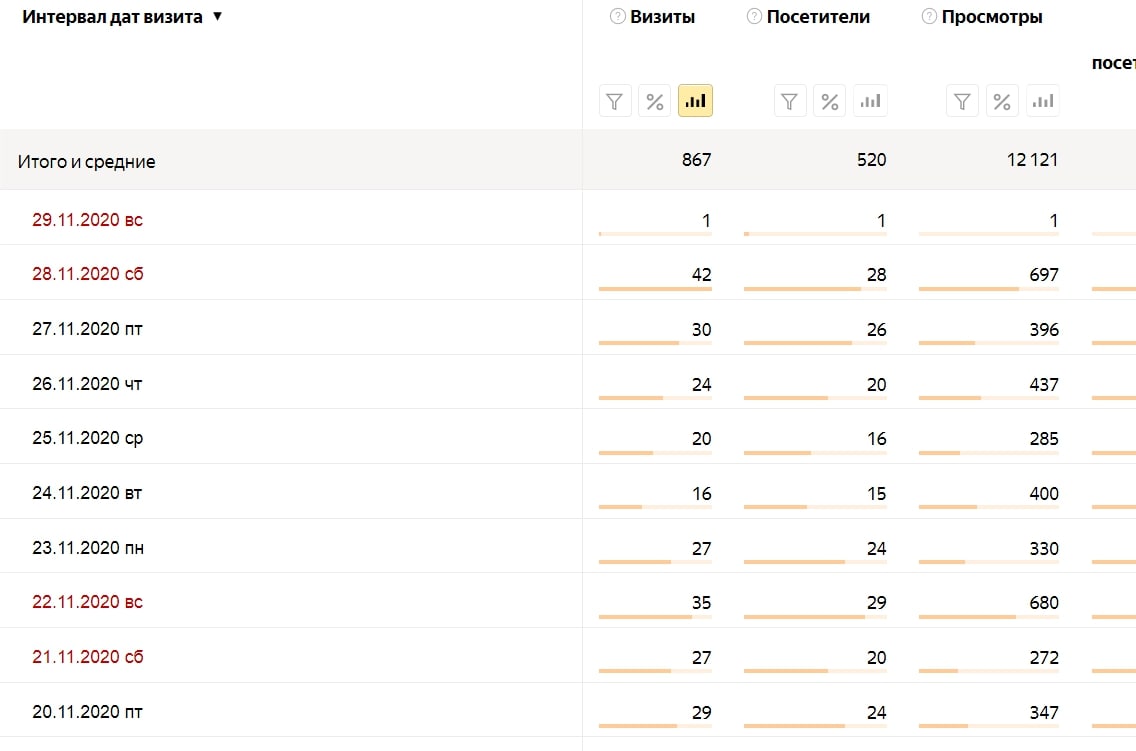
Task: Sort by Посетители column header
Action: (x=818, y=17)
